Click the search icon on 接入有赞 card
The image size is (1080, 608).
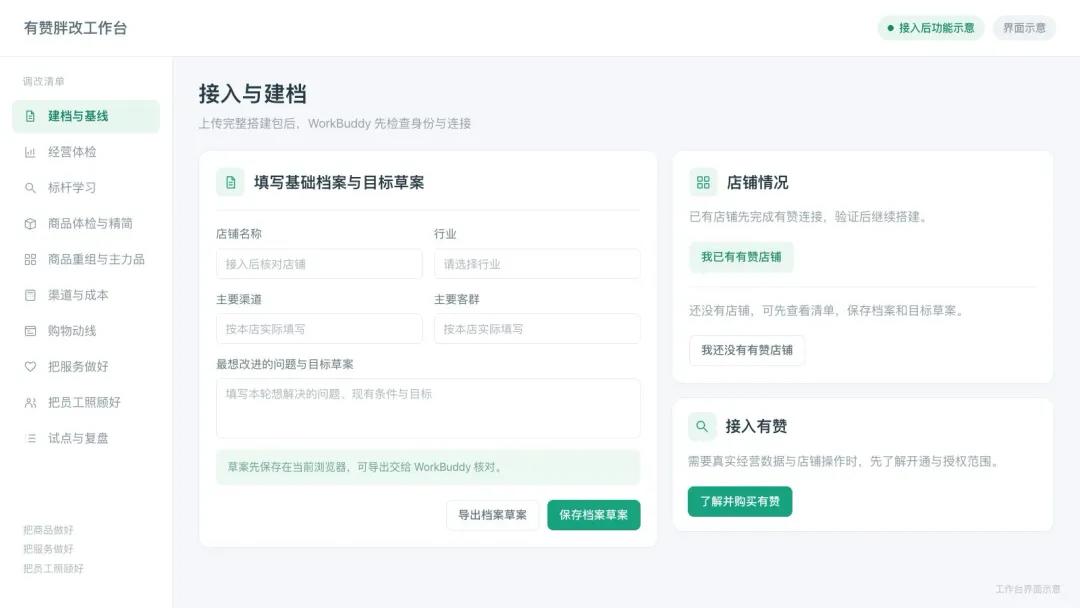pos(702,426)
